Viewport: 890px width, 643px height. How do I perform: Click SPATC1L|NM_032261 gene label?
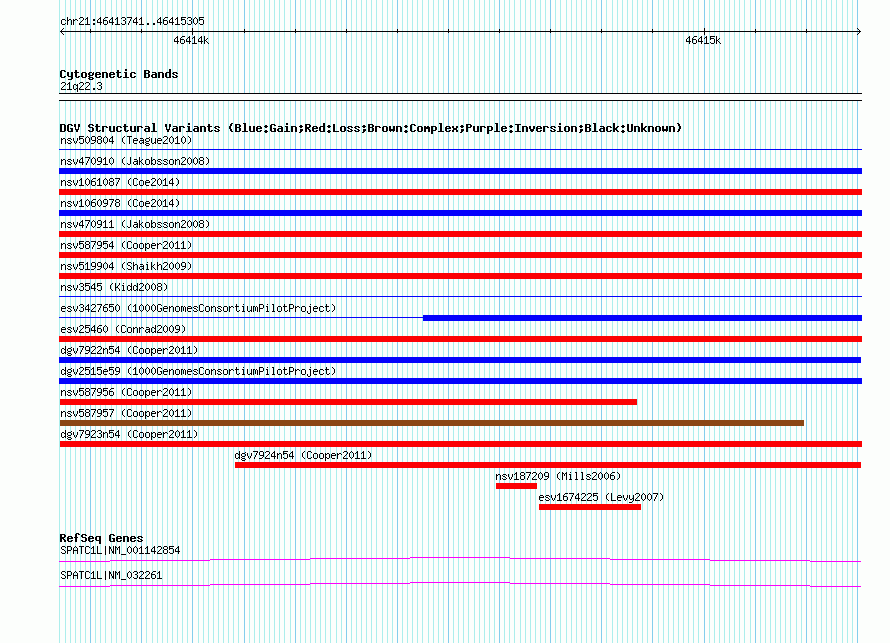[x=111, y=575]
